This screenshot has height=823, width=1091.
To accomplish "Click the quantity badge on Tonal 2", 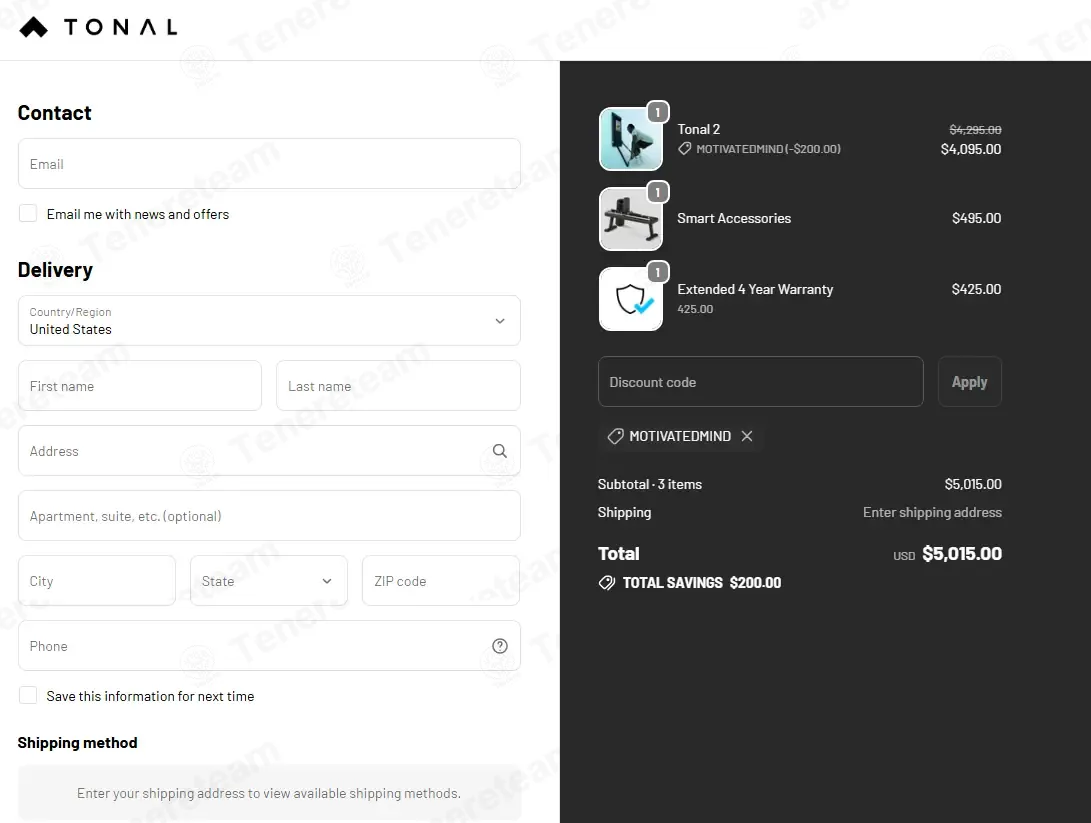I will click(658, 112).
